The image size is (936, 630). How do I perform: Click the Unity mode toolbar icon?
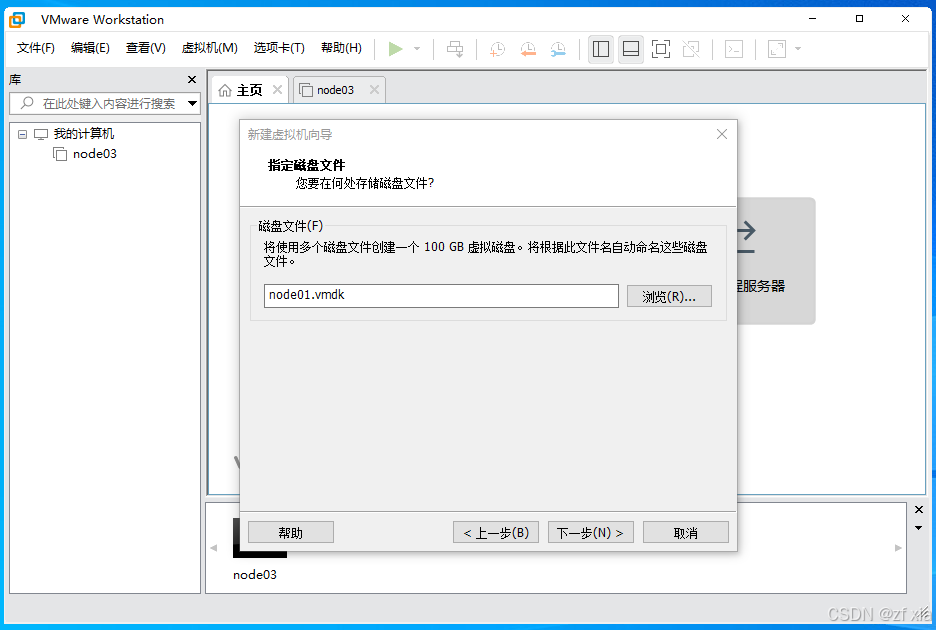691,48
